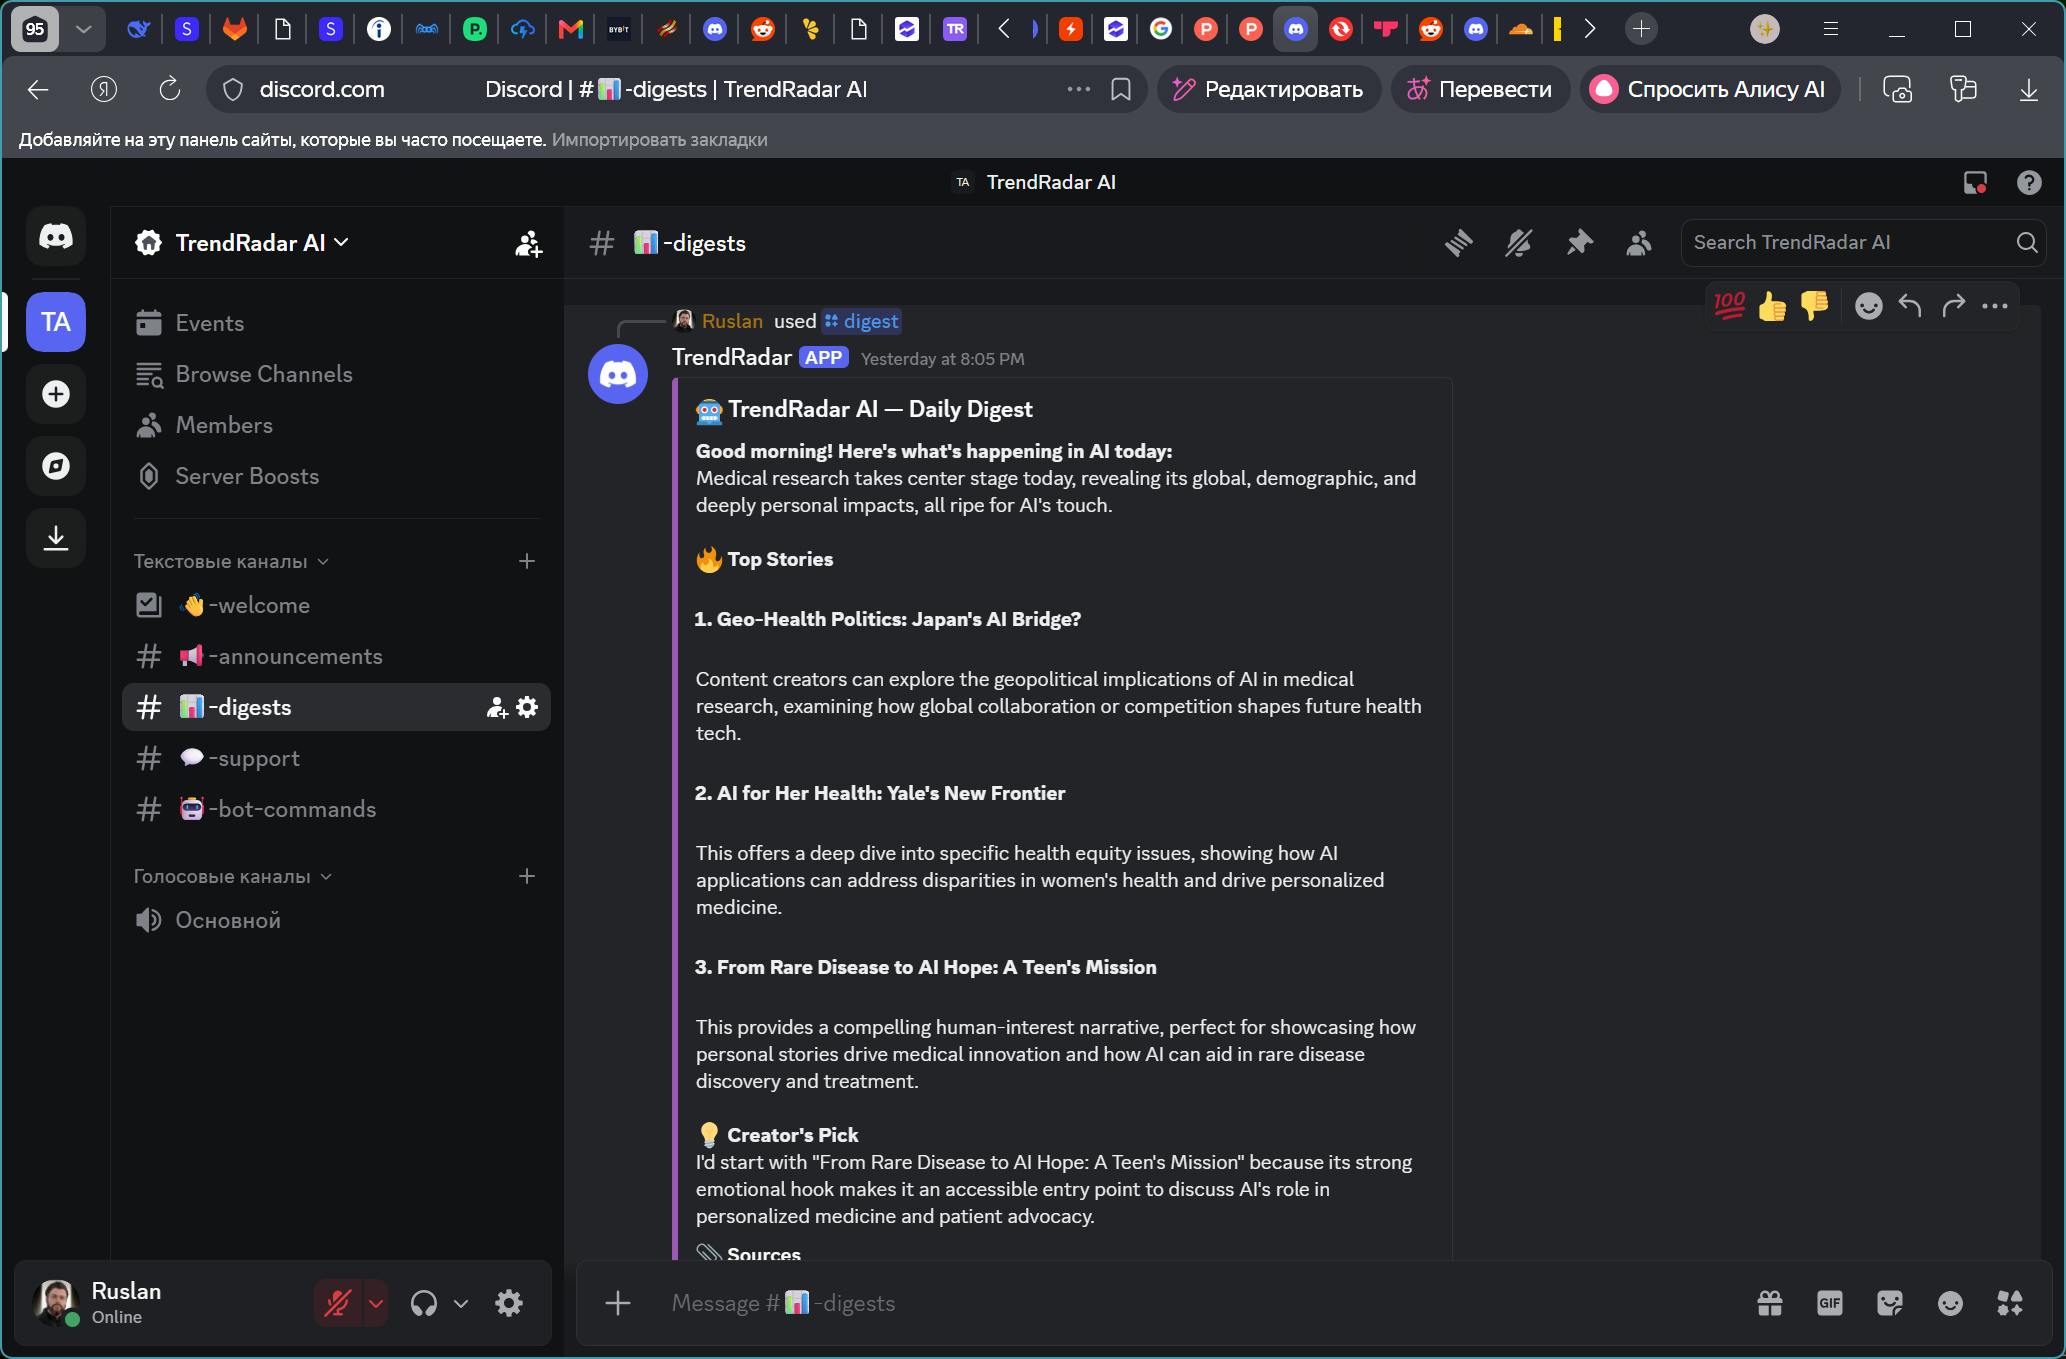Open Discover servers compass icon
2066x1359 pixels.
pos(56,466)
